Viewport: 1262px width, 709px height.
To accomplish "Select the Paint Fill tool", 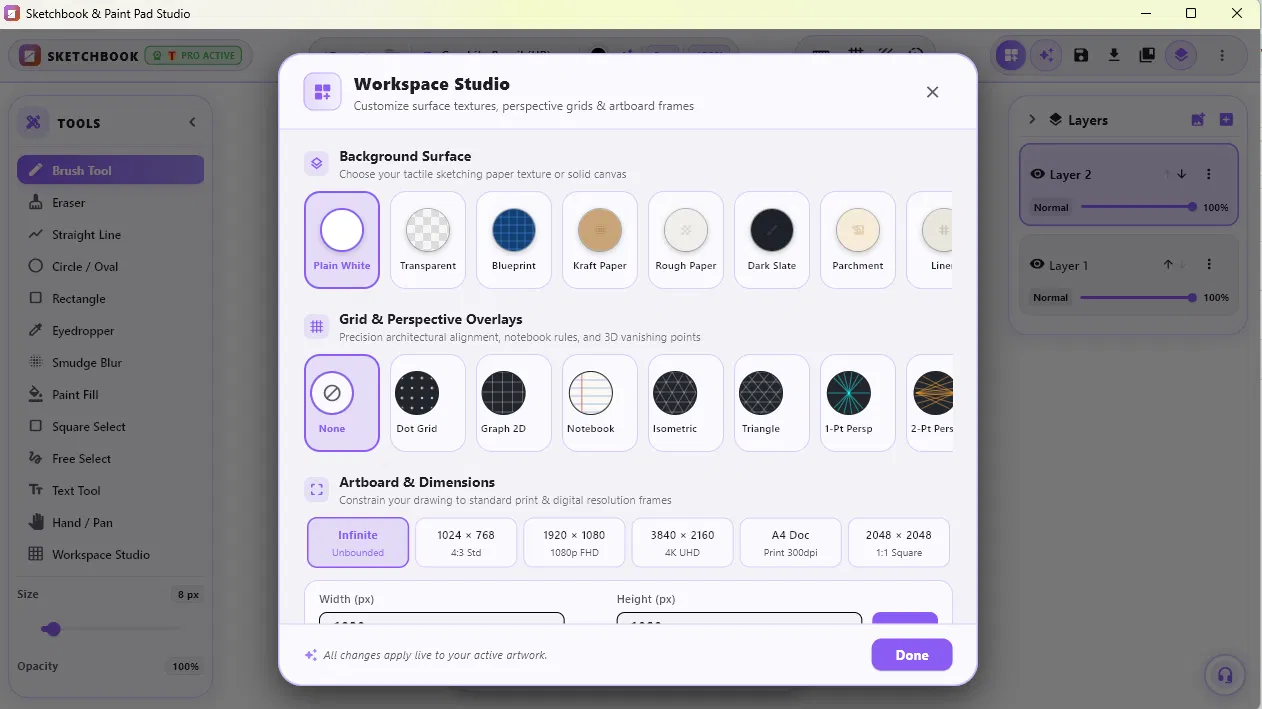I will (x=110, y=394).
